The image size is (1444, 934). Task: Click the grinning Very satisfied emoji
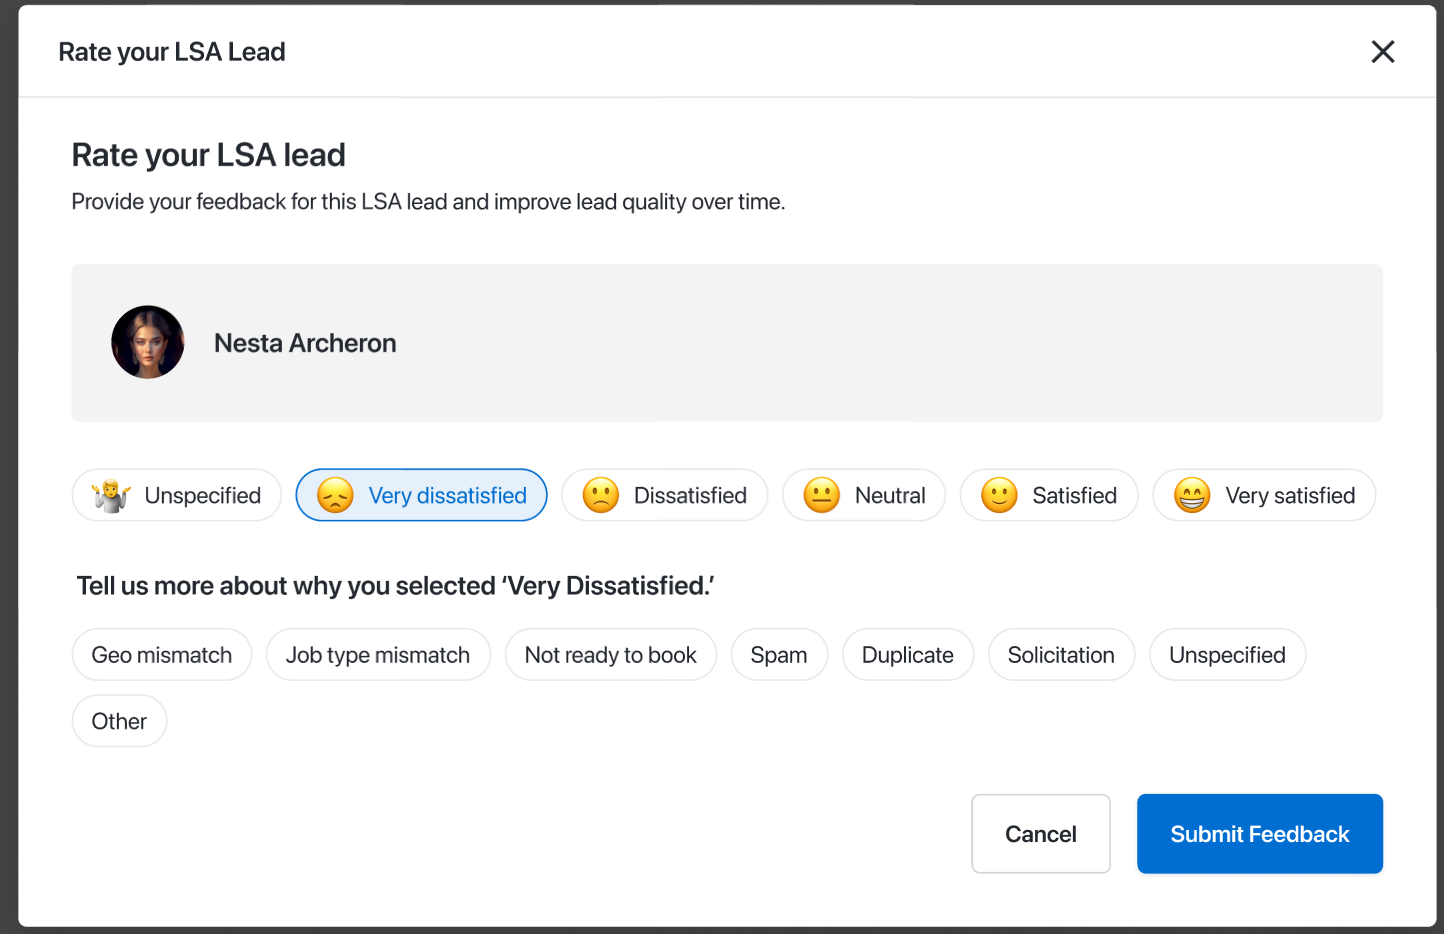tap(1192, 496)
